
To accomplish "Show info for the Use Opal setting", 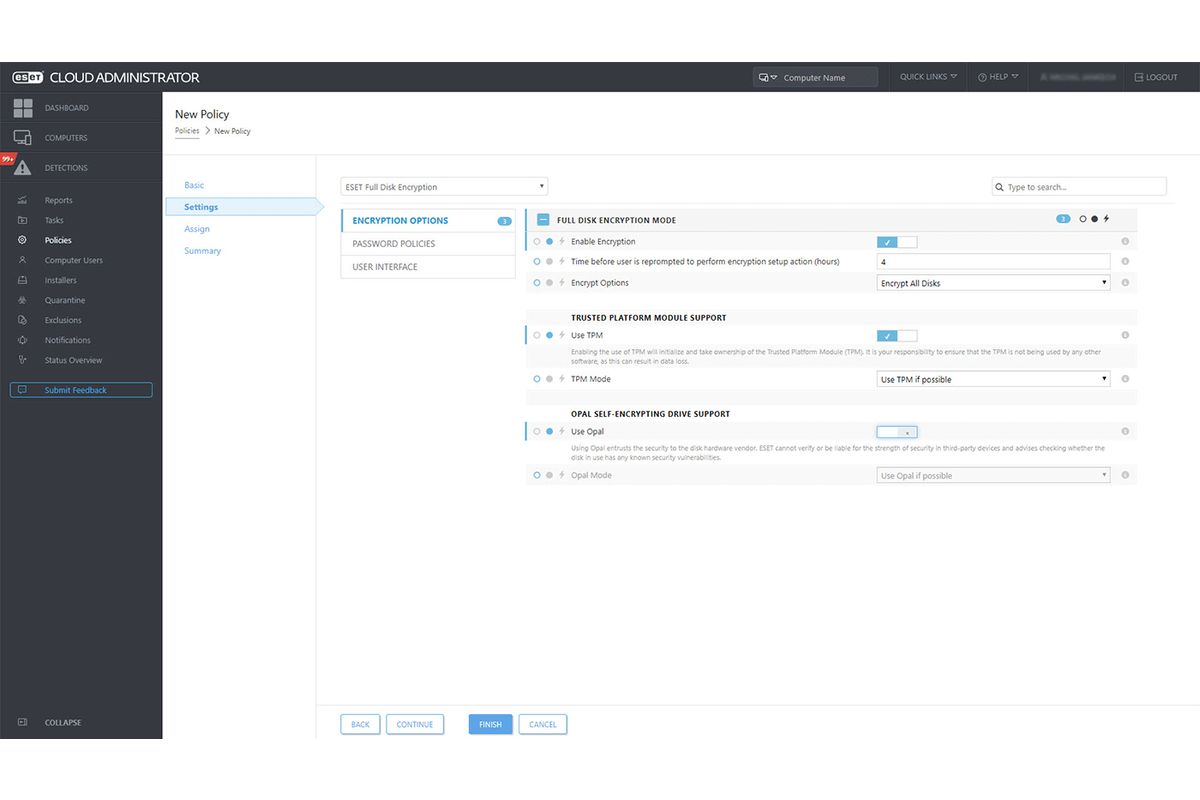I will tap(1125, 431).
